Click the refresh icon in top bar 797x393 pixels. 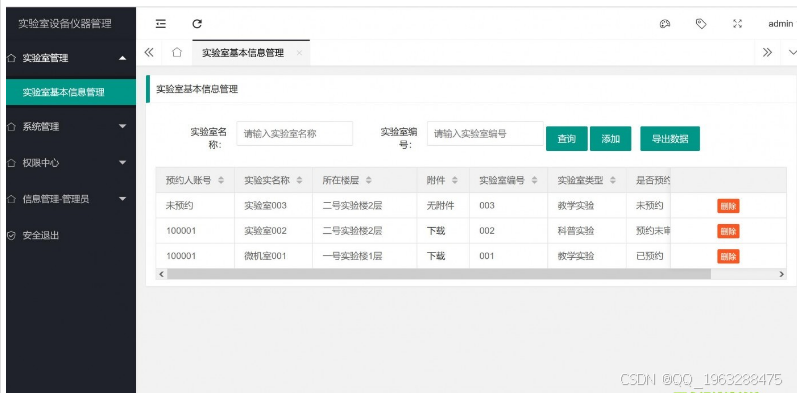[197, 23]
